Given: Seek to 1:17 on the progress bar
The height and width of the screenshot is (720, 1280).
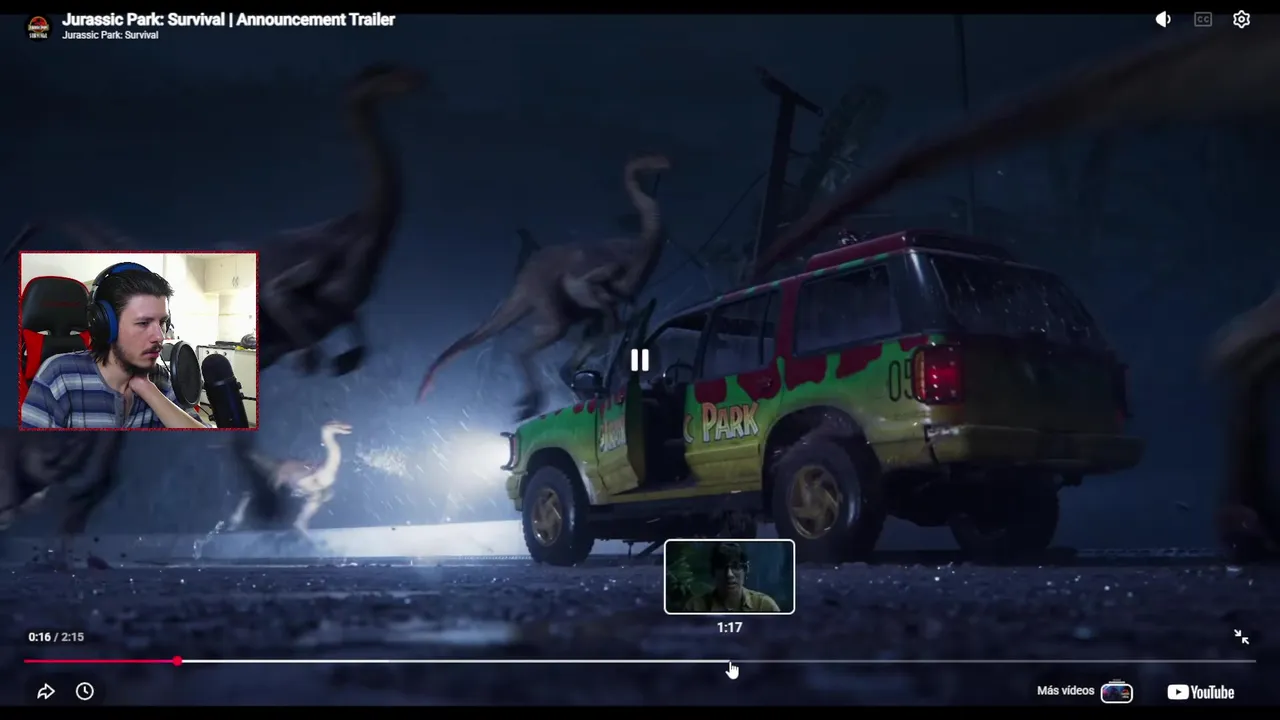Looking at the screenshot, I should (730, 661).
